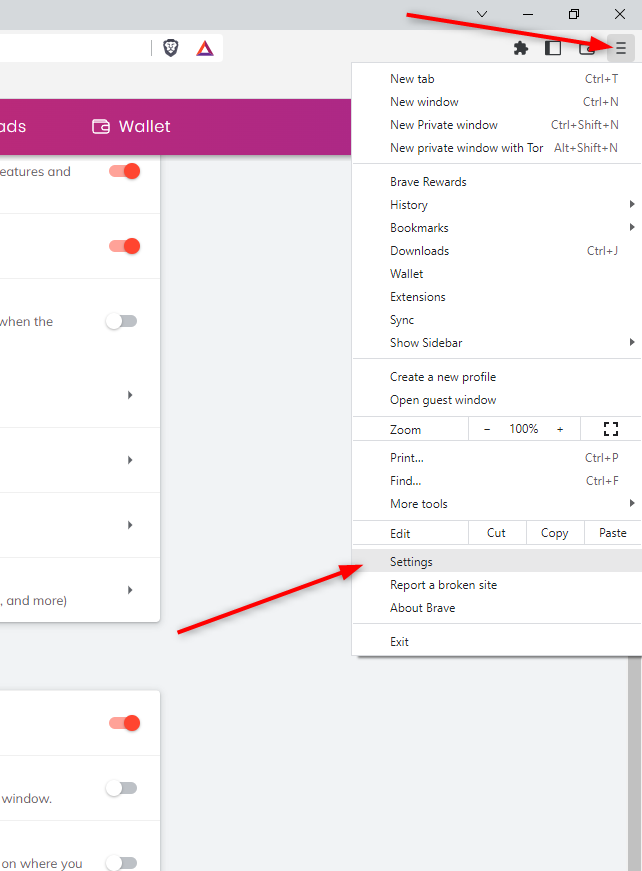Expand the Show Sidebar submenu

(496, 343)
